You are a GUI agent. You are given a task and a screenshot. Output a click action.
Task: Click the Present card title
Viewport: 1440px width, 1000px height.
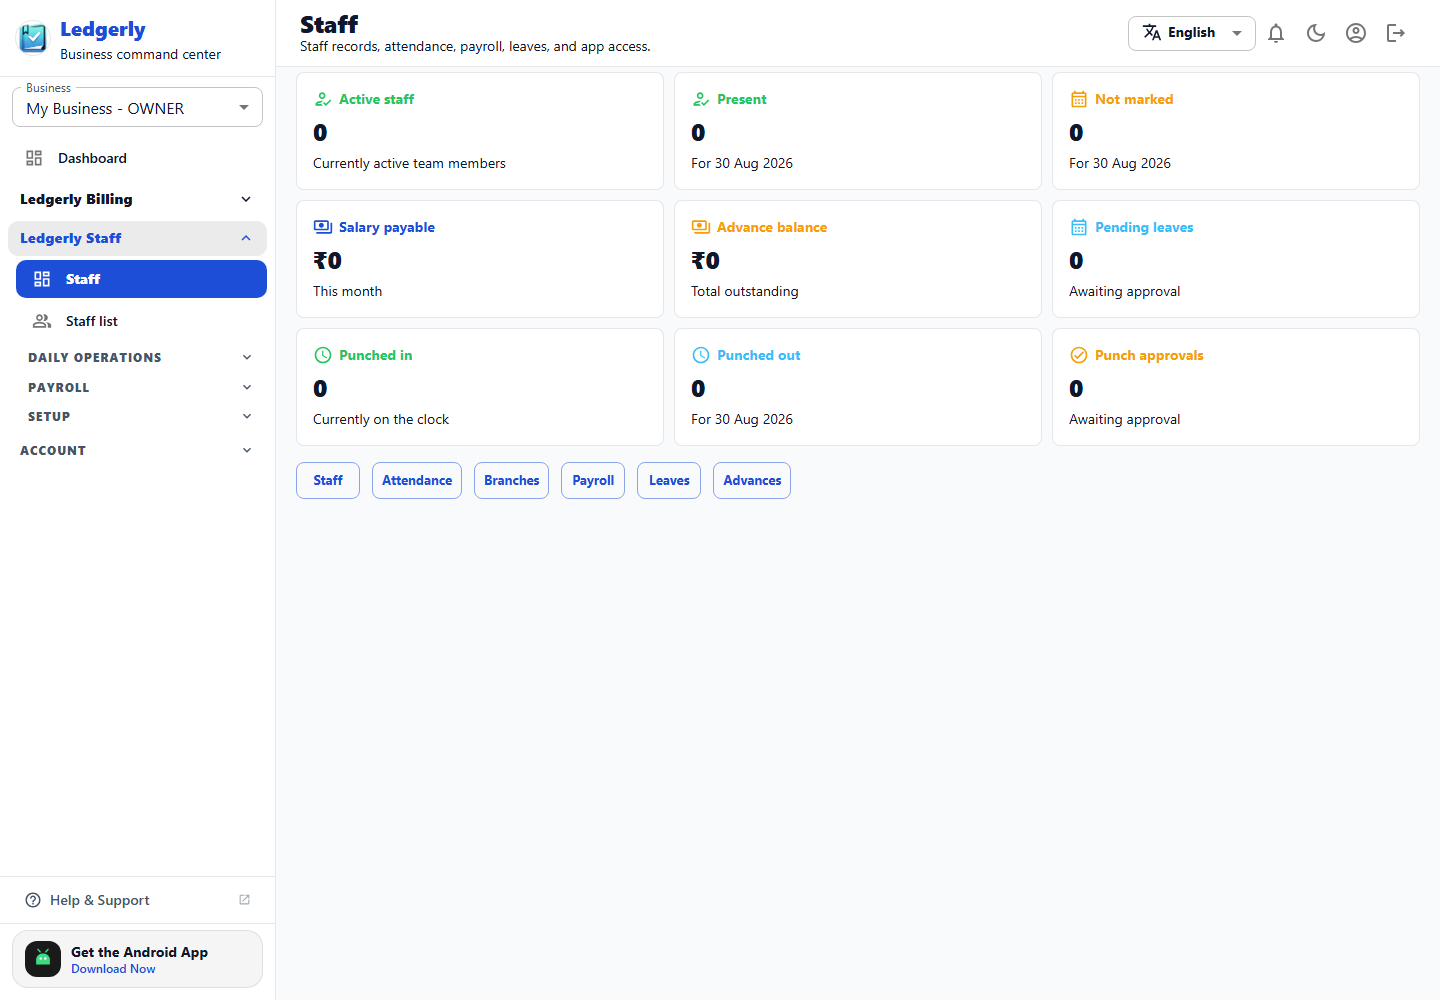tap(742, 99)
